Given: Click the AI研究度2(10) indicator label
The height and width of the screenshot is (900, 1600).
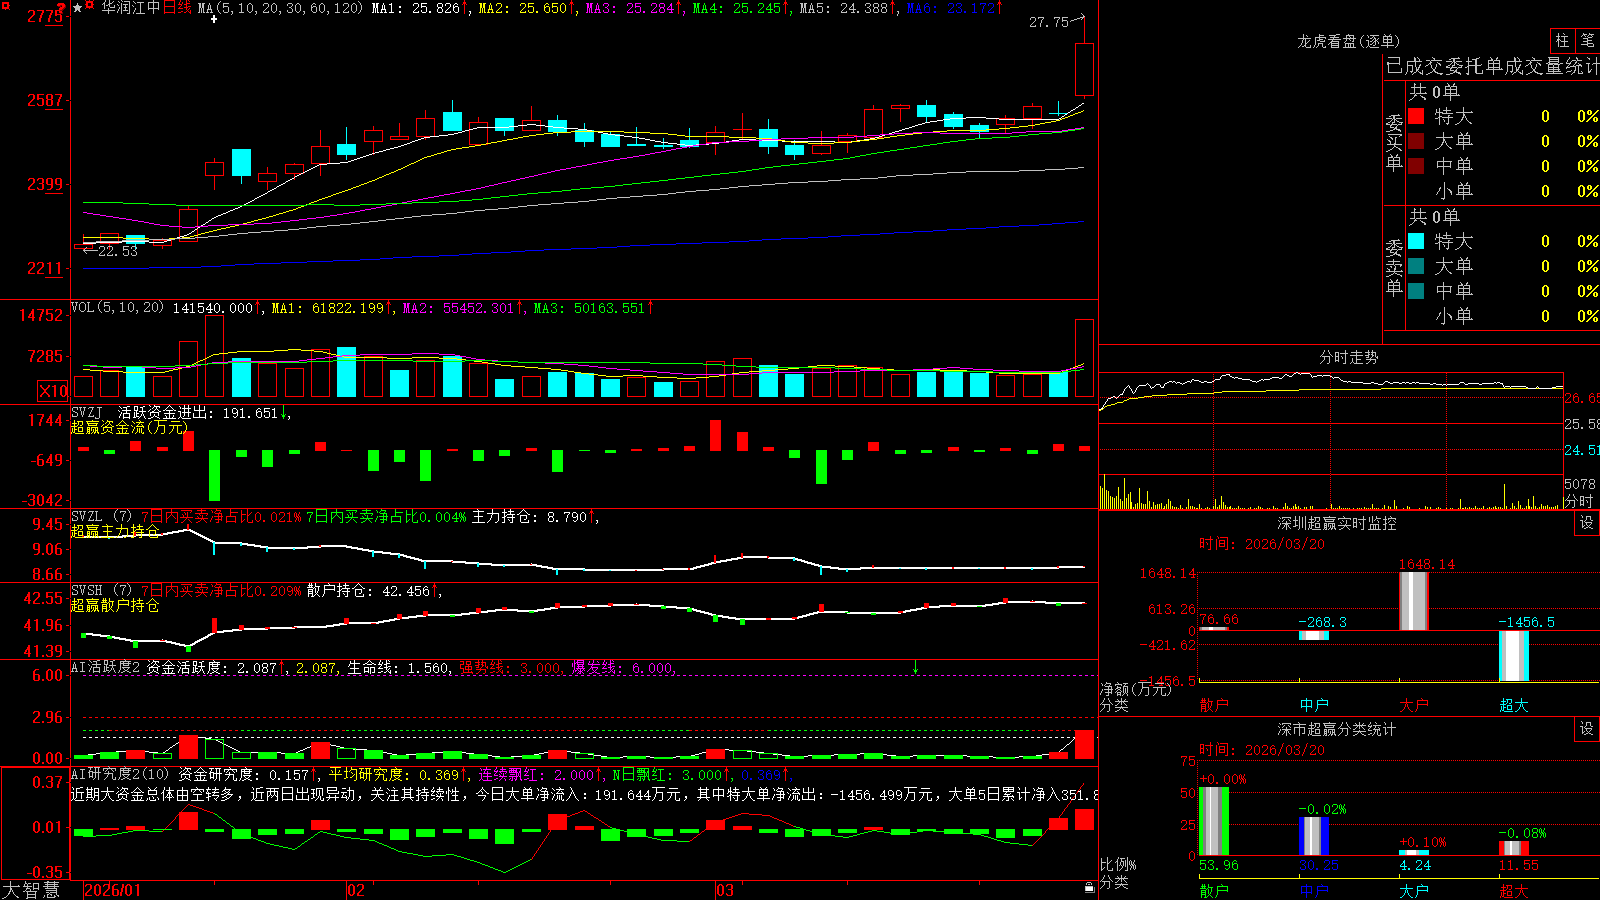Looking at the screenshot, I should (120, 774).
